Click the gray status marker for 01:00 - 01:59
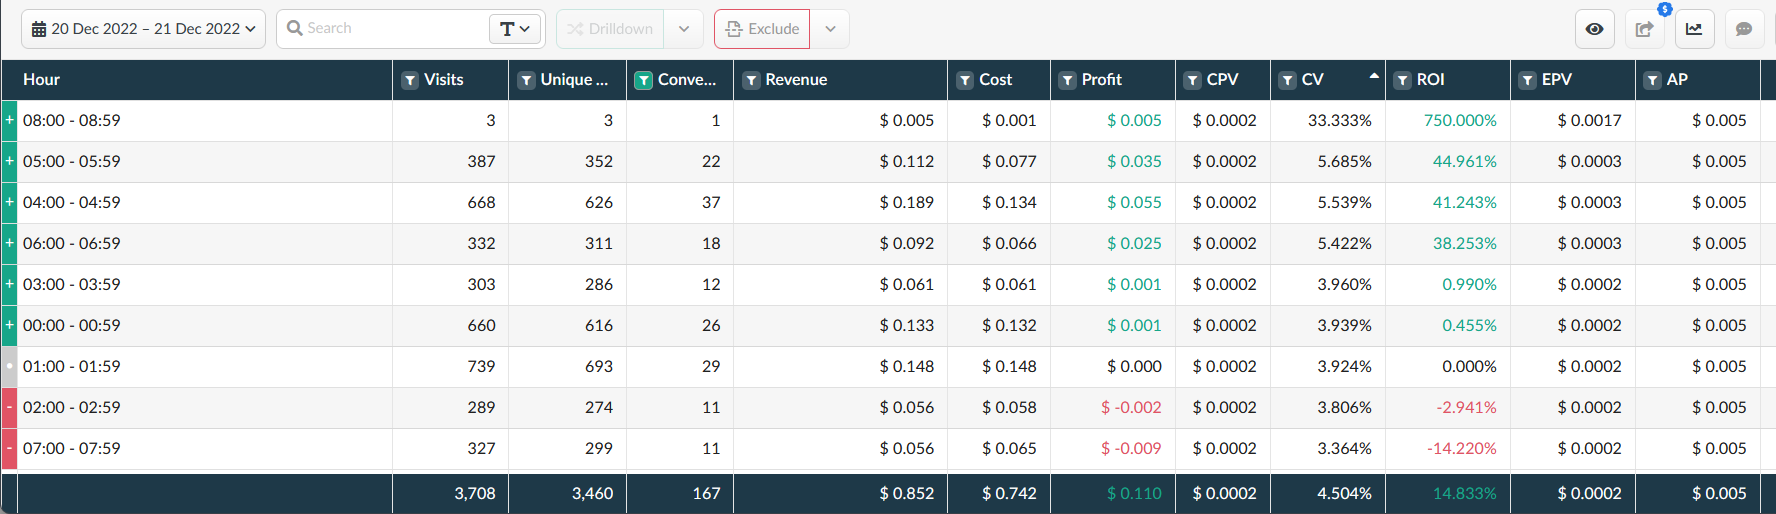The width and height of the screenshot is (1776, 514). tap(9, 366)
